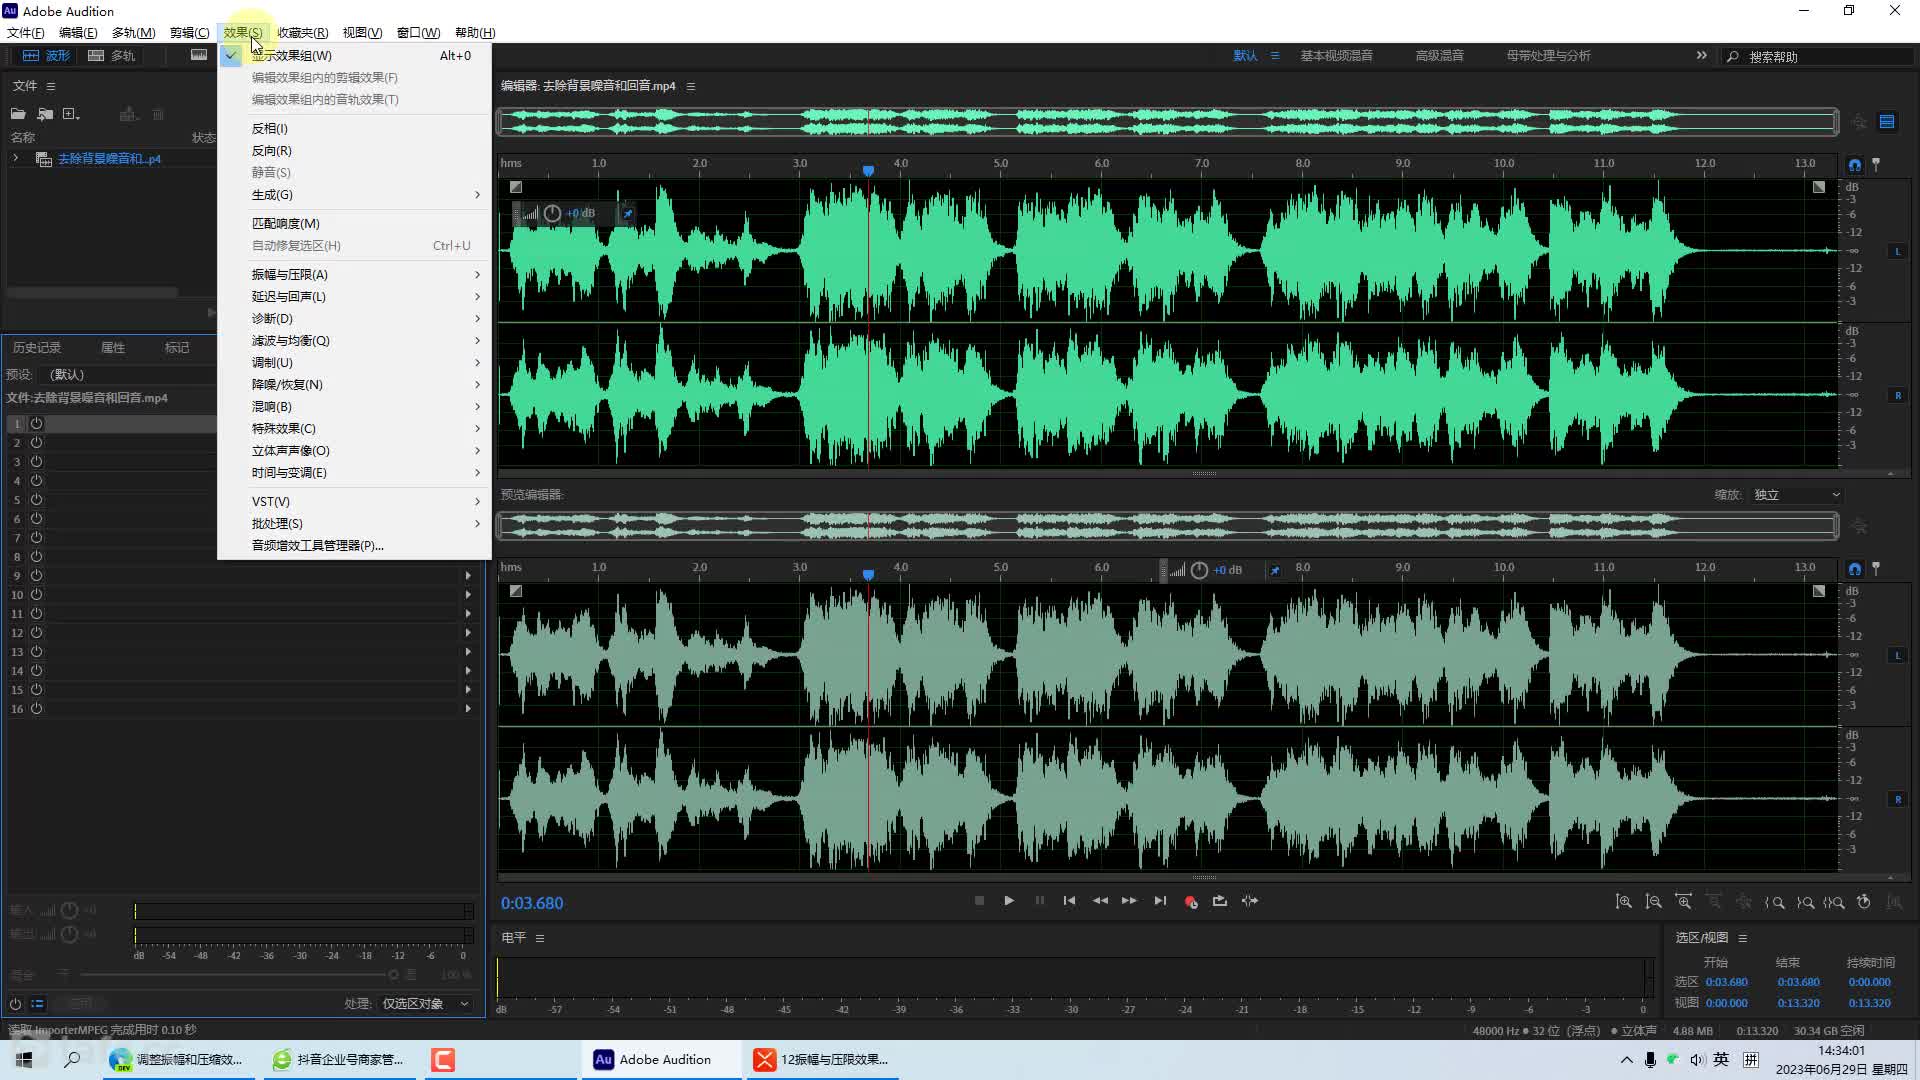Switch to Properties tab 属性
Screen dimensions: 1920x1080
113,348
